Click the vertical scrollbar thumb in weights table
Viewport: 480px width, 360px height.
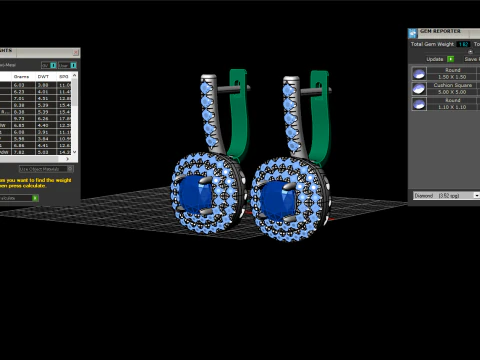[x=74, y=93]
